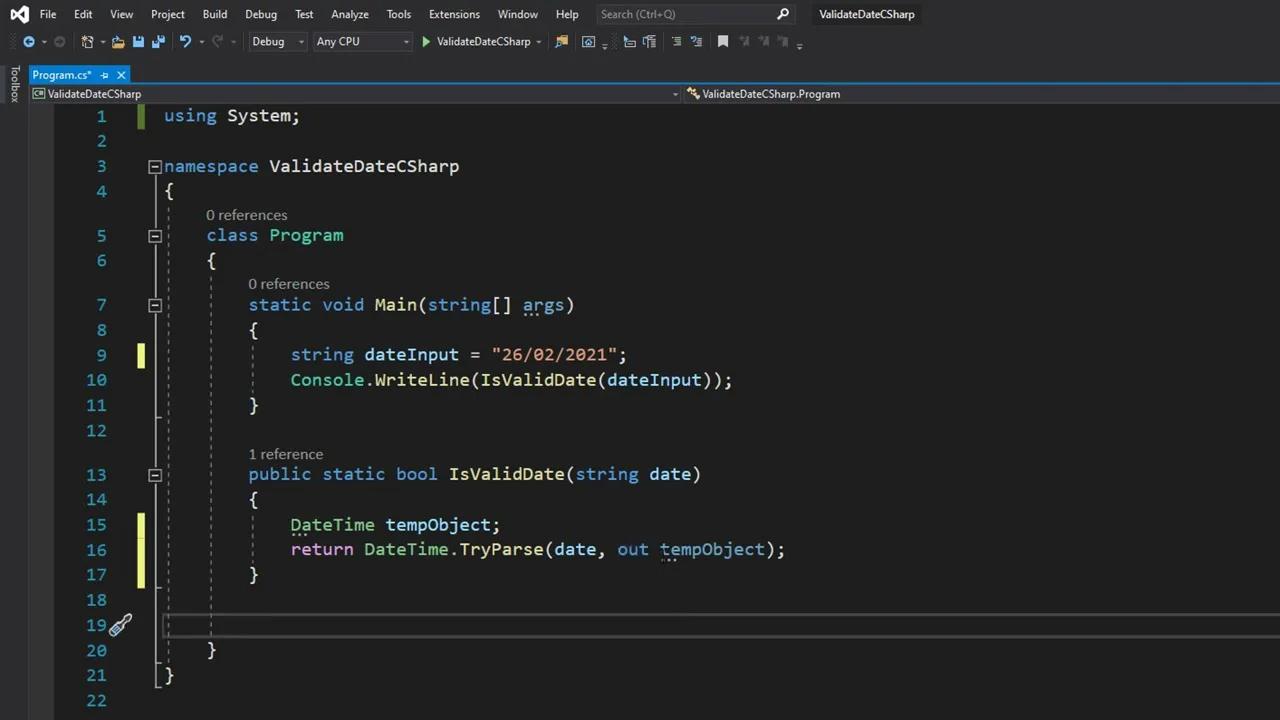The image size is (1280, 720).
Task: Click the Open File icon
Action: pos(117,41)
